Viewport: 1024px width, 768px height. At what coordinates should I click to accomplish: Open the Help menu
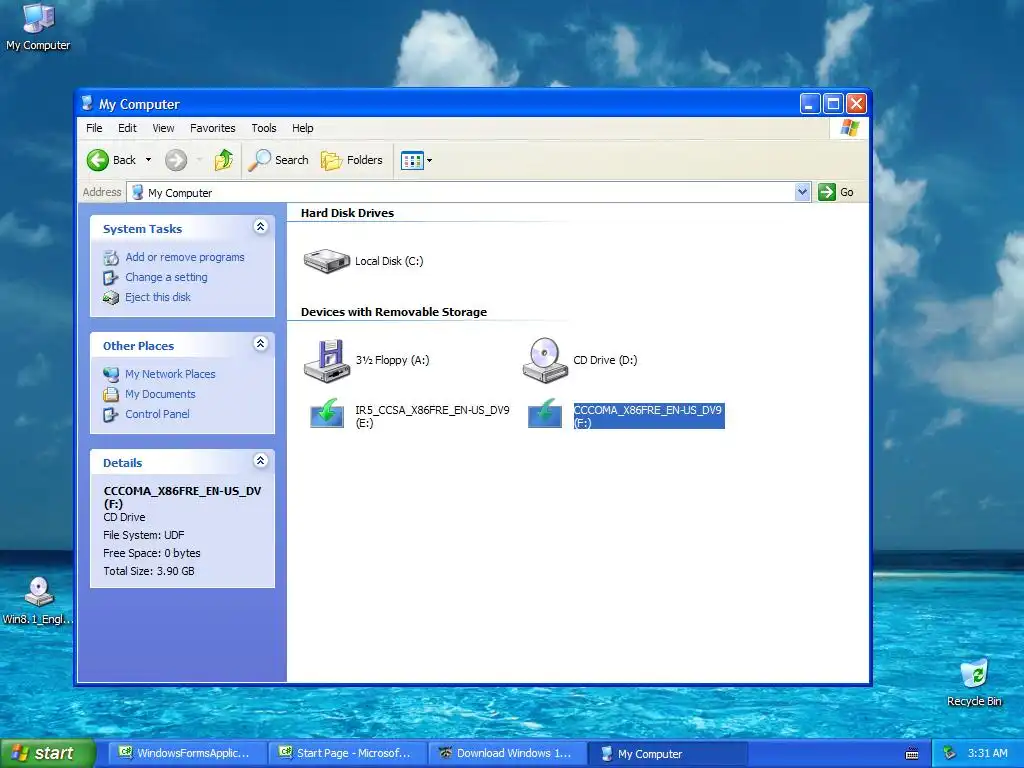(x=302, y=128)
